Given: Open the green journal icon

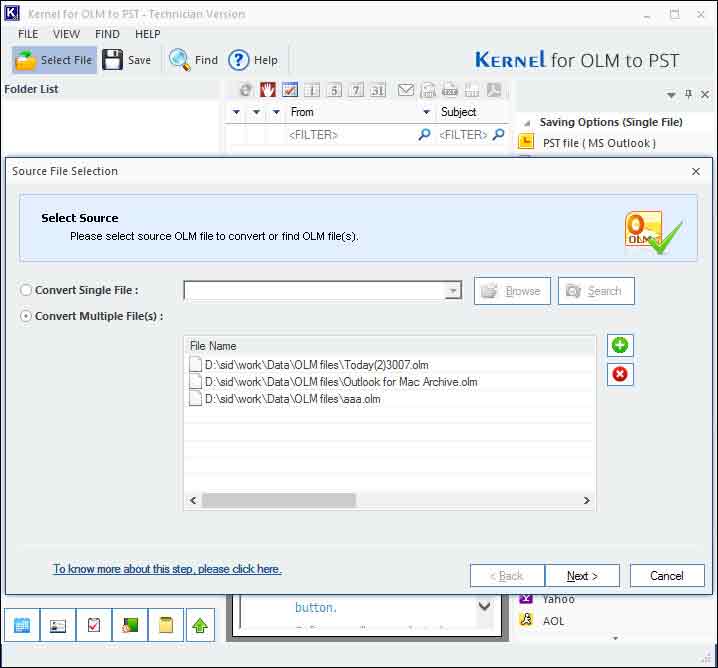Looking at the screenshot, I should [130, 625].
